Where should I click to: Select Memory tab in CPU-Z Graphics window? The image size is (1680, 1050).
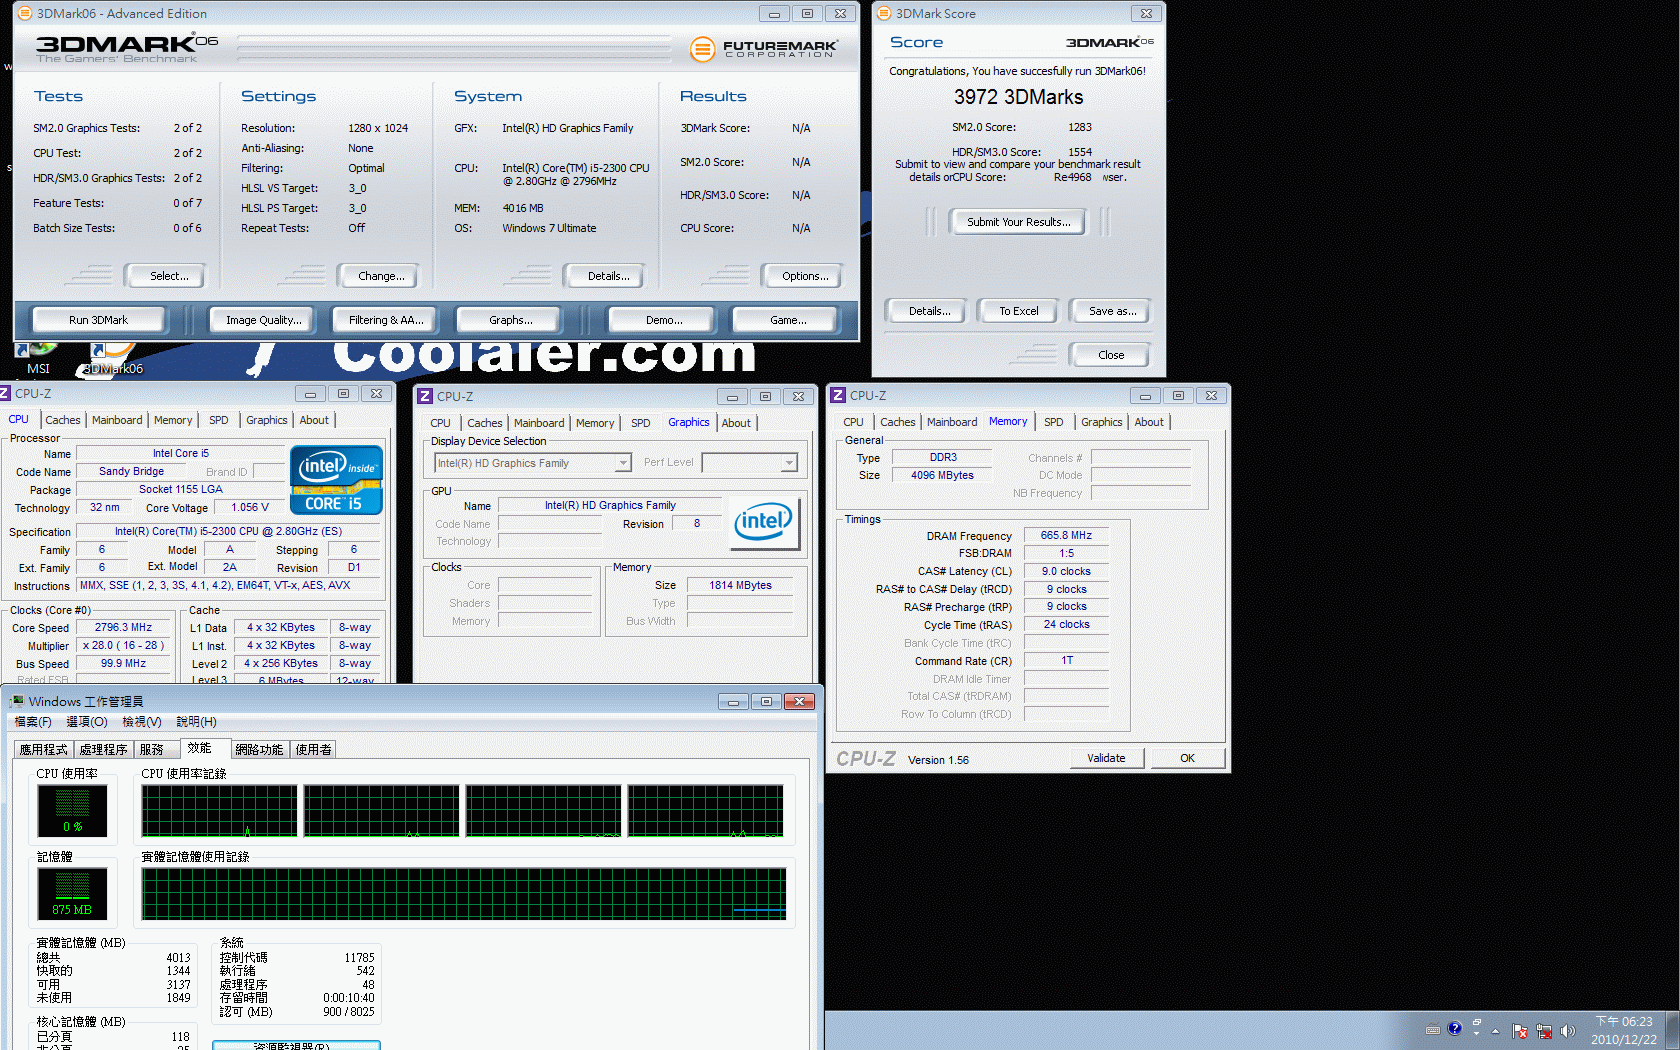[595, 423]
